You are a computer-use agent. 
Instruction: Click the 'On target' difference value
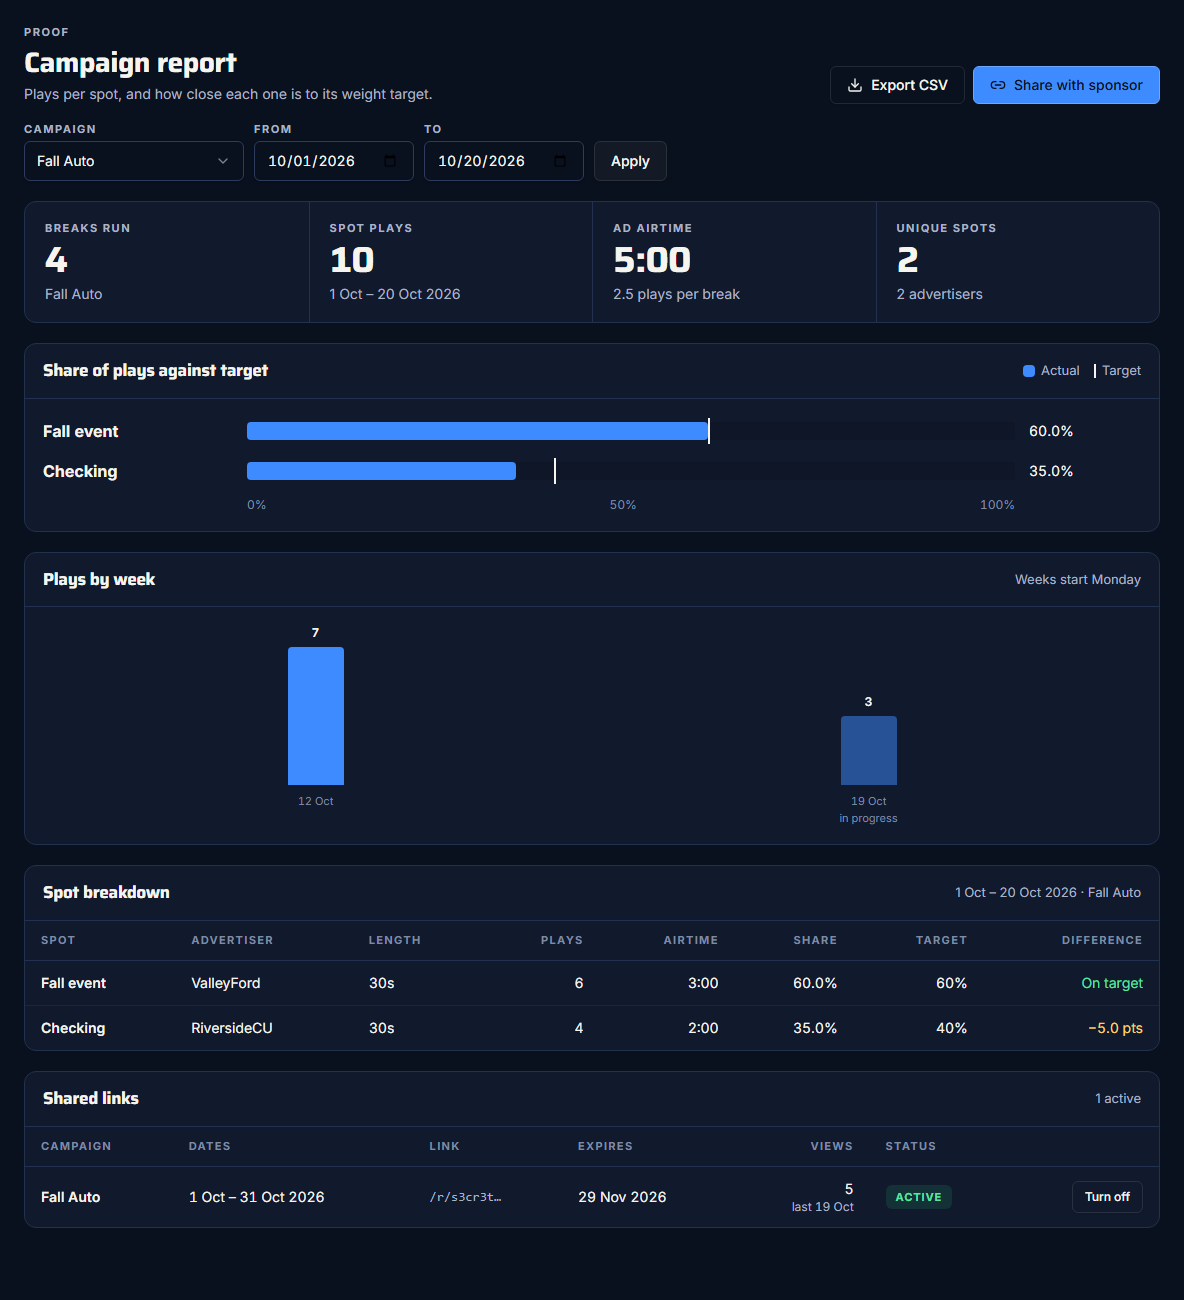point(1112,983)
